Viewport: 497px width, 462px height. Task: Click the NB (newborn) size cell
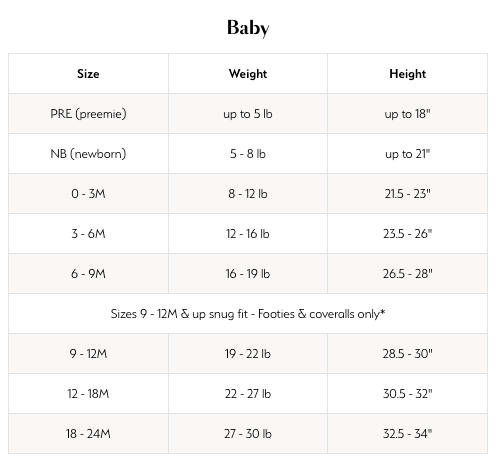[x=88, y=154]
